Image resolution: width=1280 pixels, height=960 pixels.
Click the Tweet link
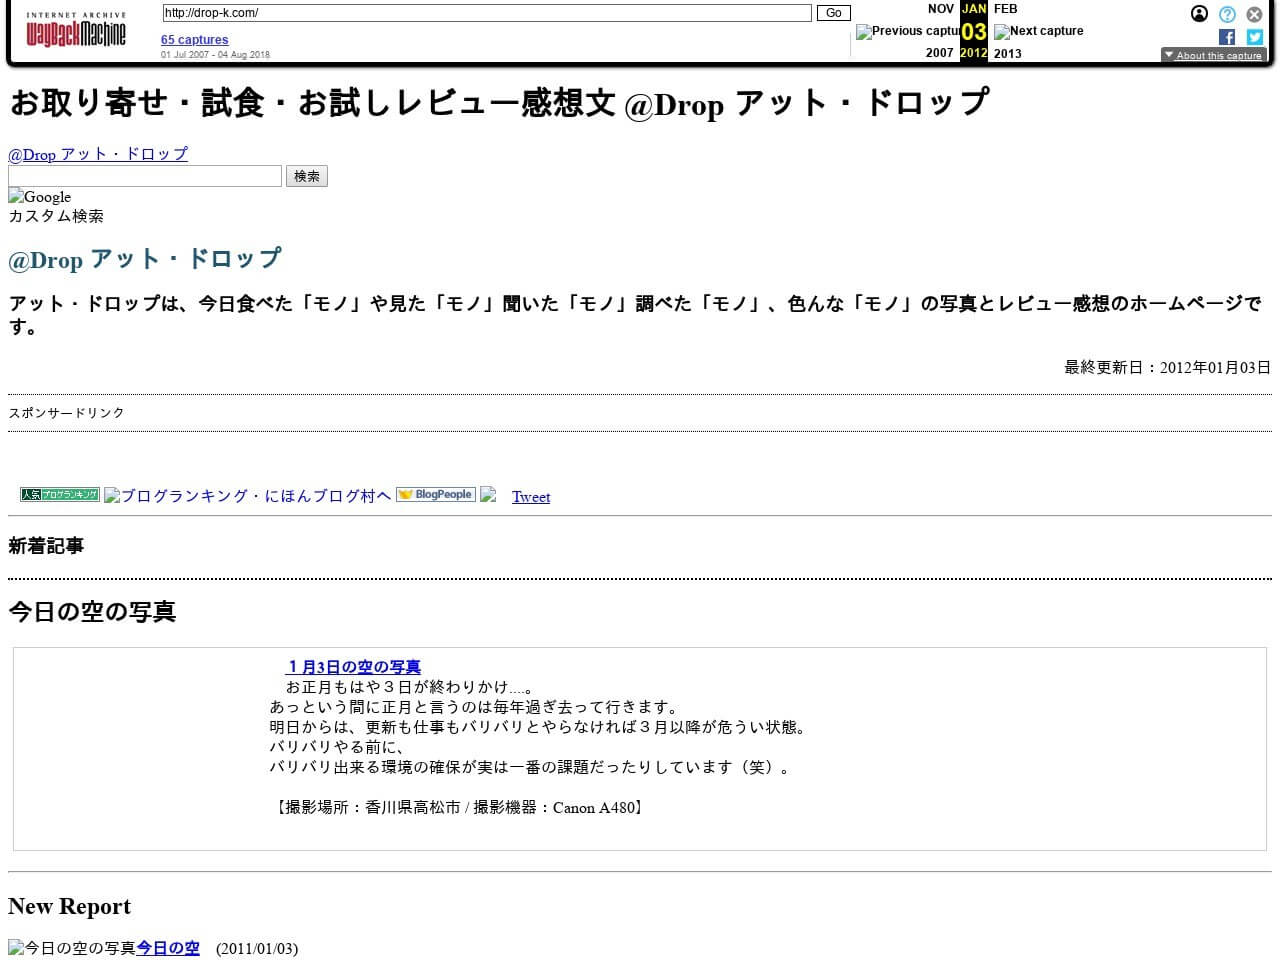pyautogui.click(x=530, y=496)
